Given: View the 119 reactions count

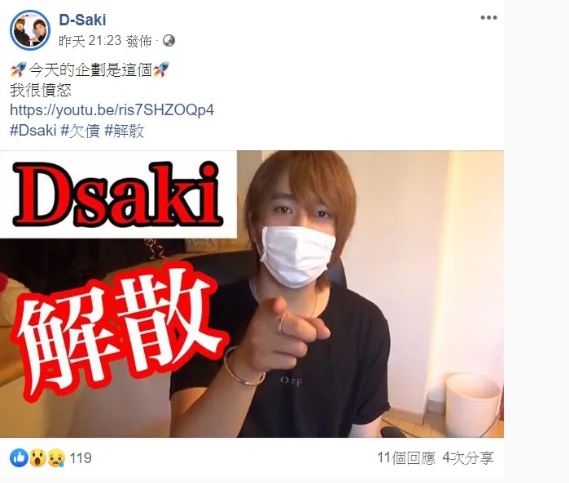Looking at the screenshot, I should [x=80, y=458].
